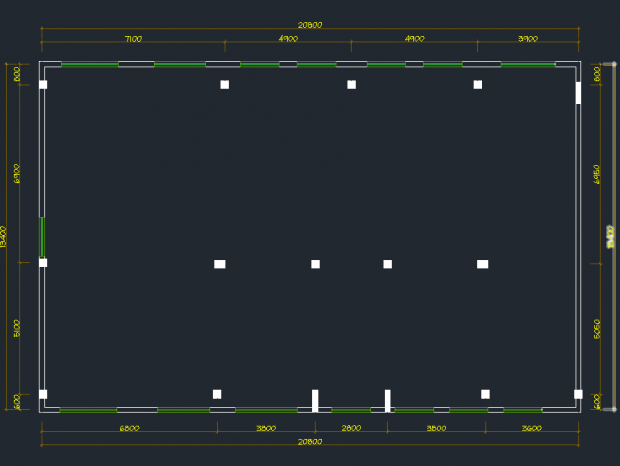The image size is (620, 466).
Task: Click the rightmost green window on top wall
Action: point(527,64)
